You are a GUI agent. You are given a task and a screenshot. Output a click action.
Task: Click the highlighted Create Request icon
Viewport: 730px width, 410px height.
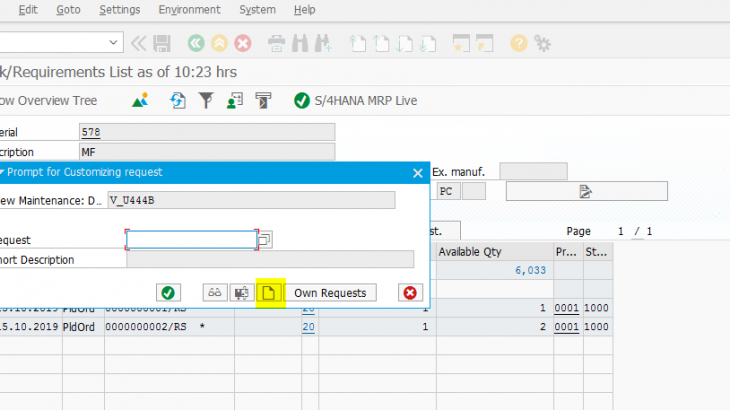(x=268, y=293)
